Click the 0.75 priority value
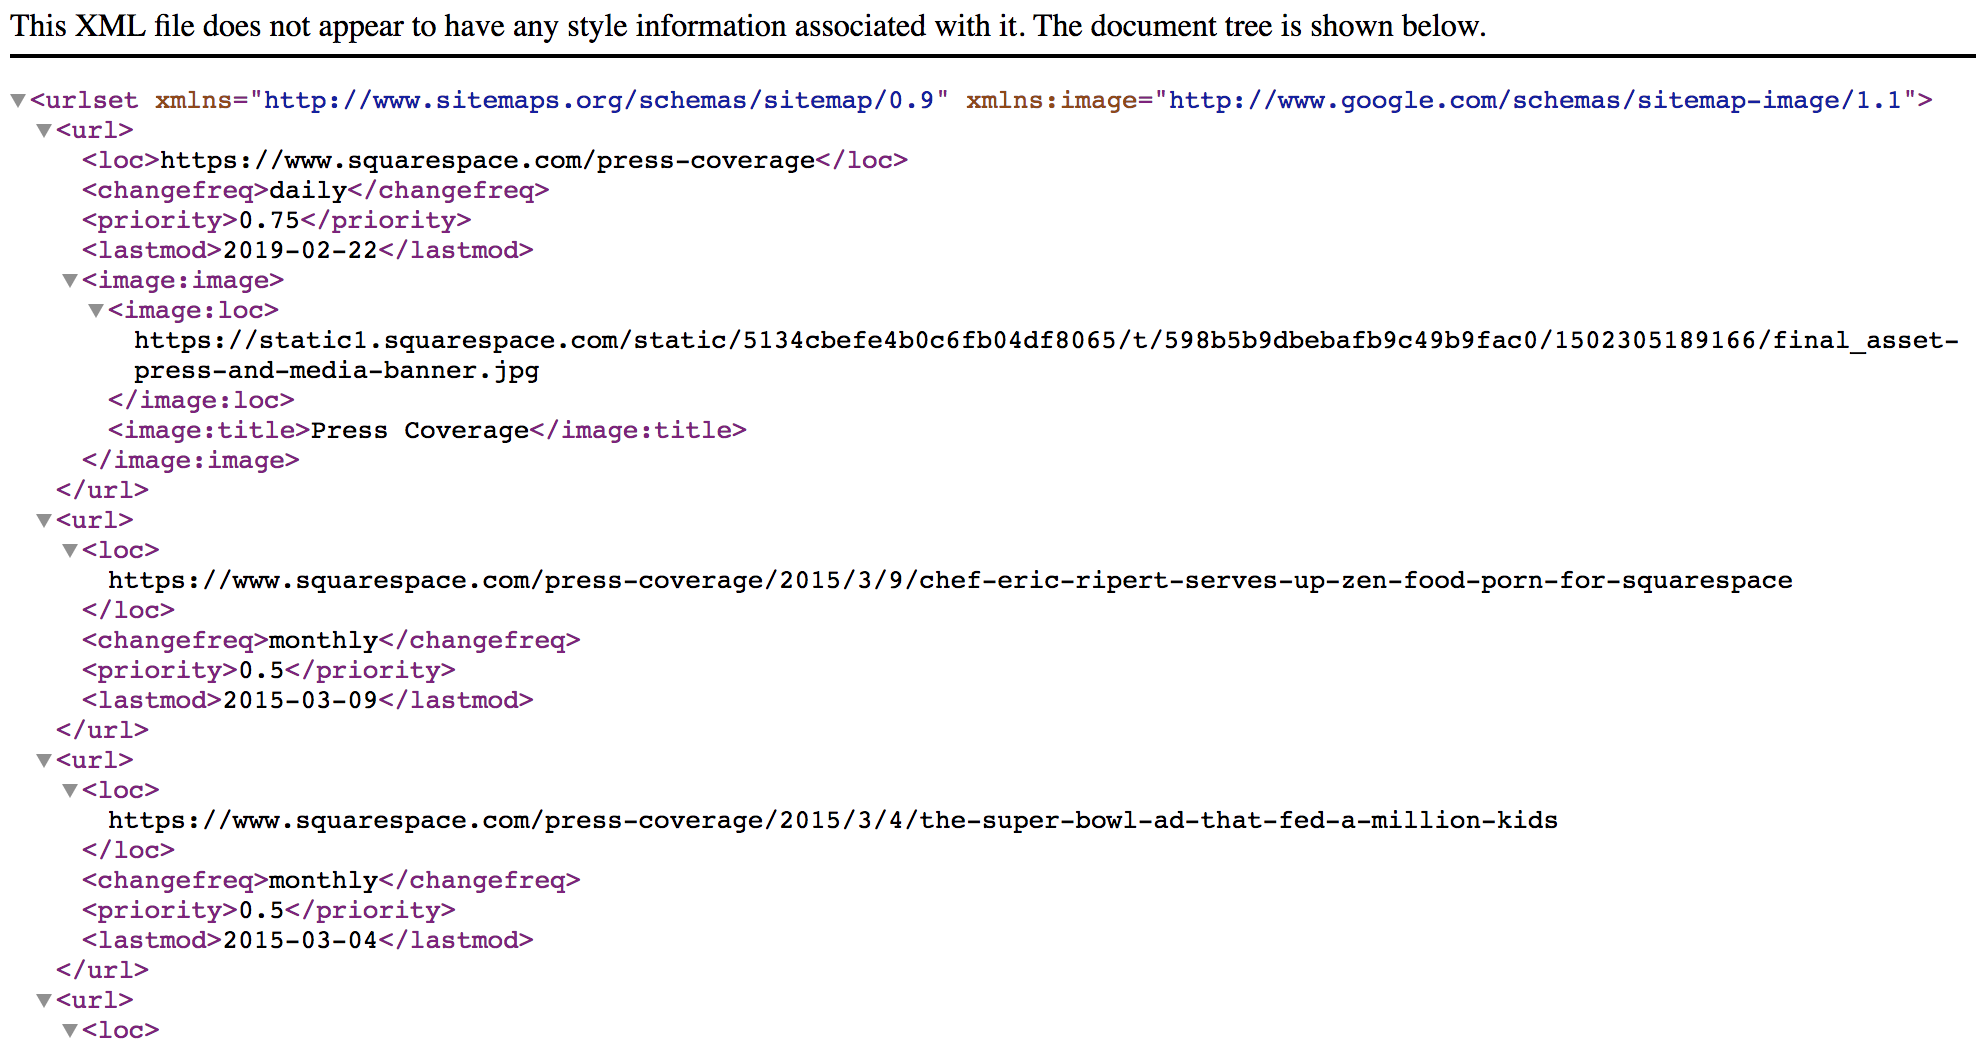 click(269, 221)
